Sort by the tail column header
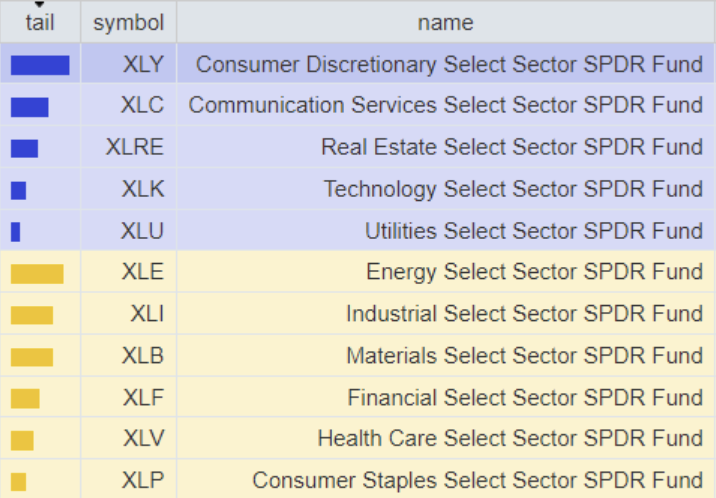The image size is (716, 498). pos(40,22)
